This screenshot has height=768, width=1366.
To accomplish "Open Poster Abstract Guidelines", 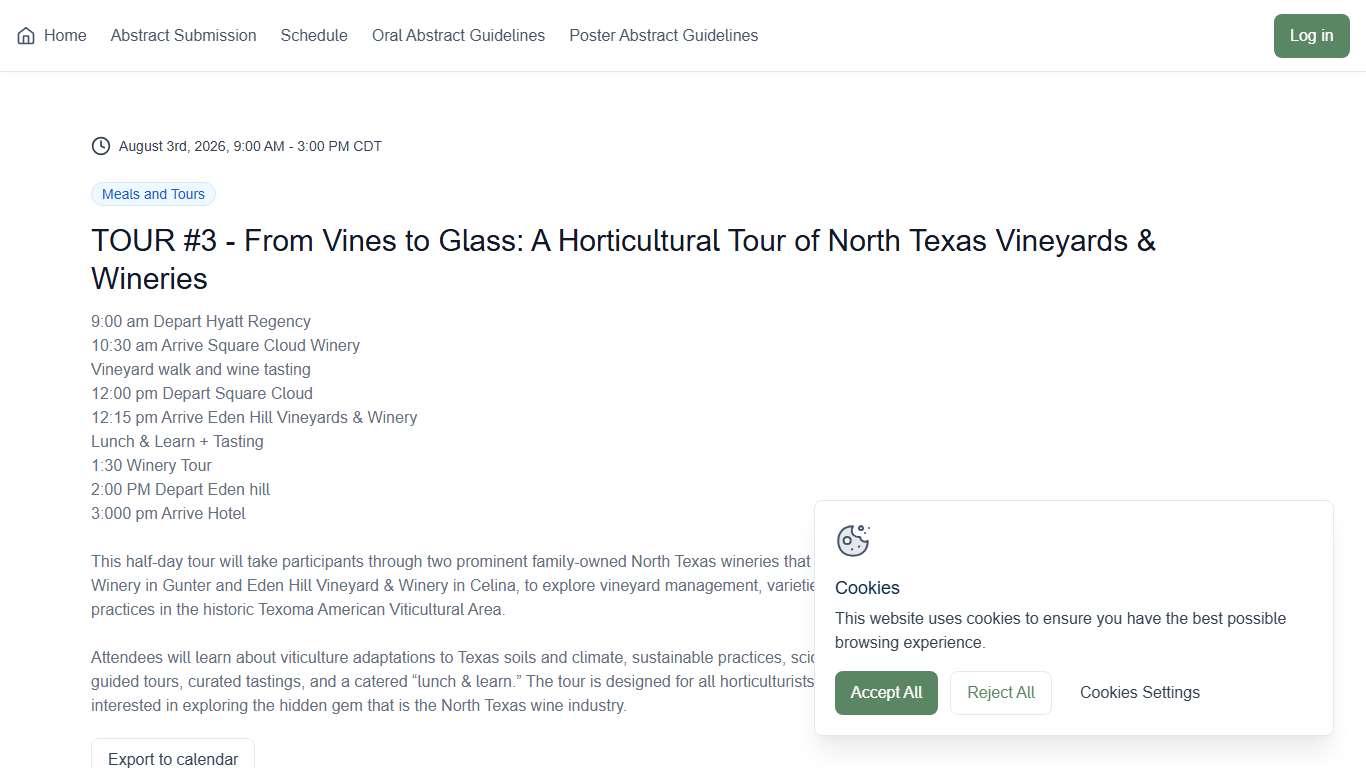I will pyautogui.click(x=663, y=36).
